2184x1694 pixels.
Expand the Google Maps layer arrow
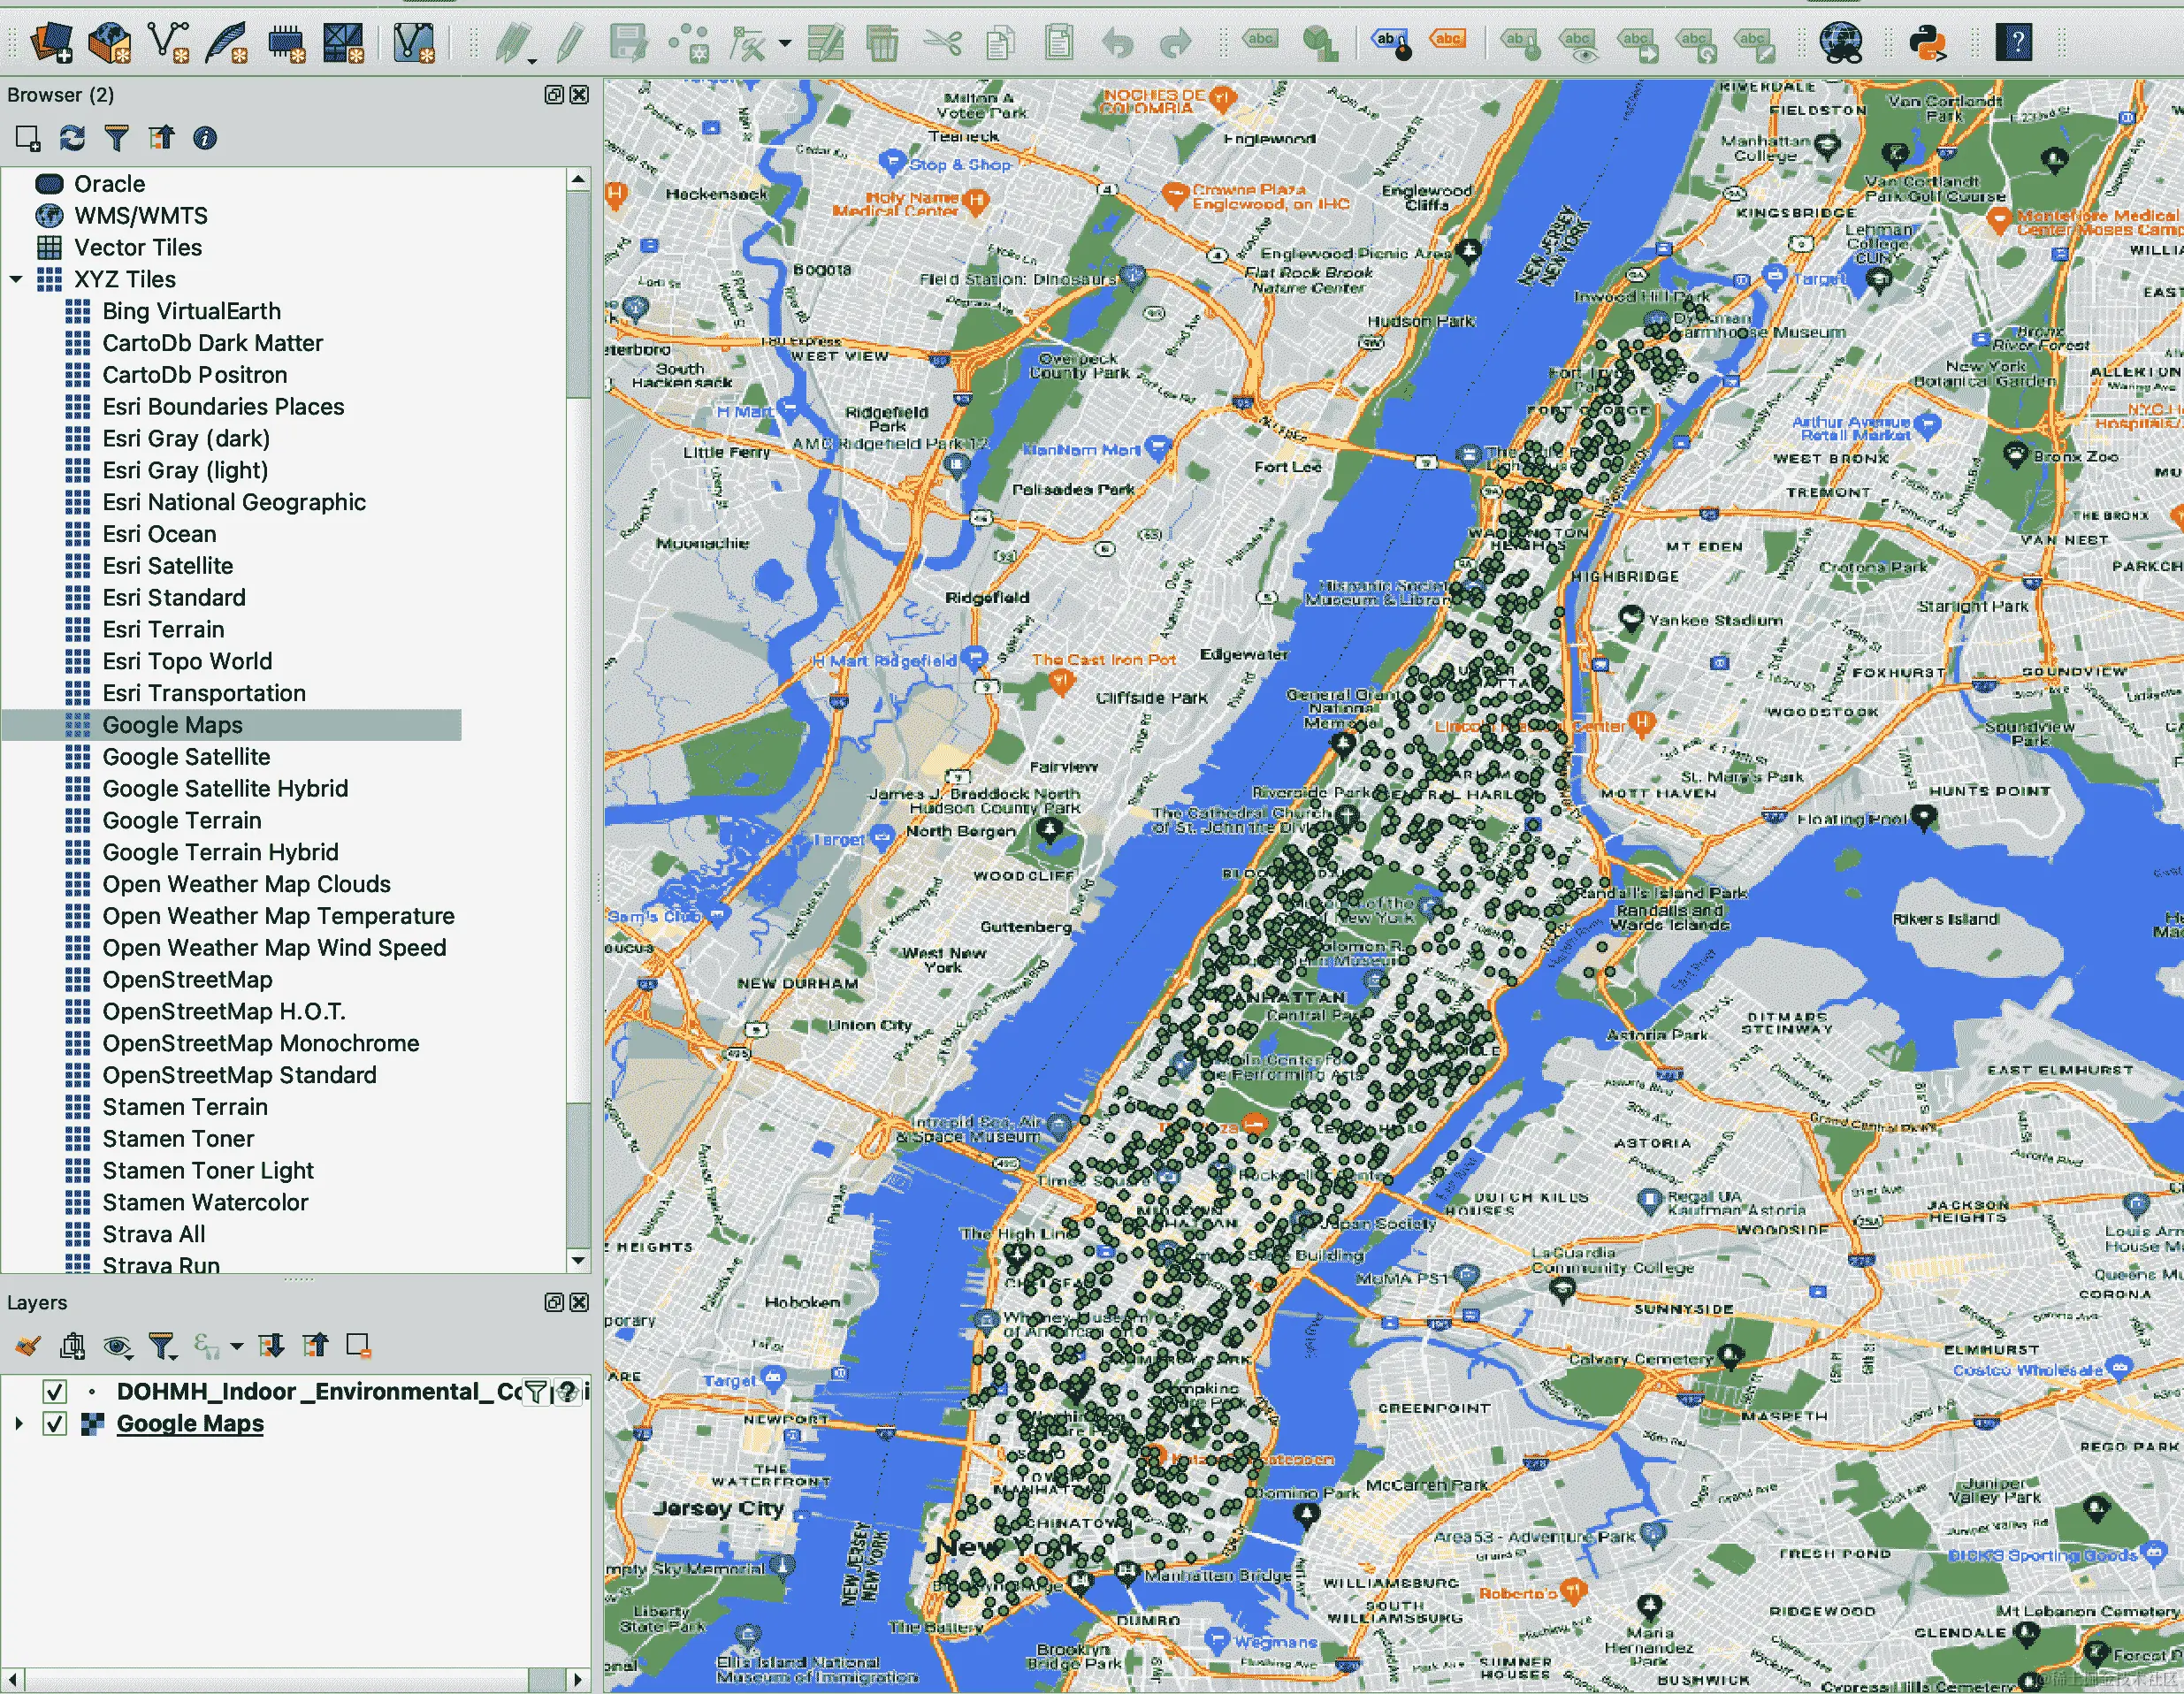[18, 1423]
